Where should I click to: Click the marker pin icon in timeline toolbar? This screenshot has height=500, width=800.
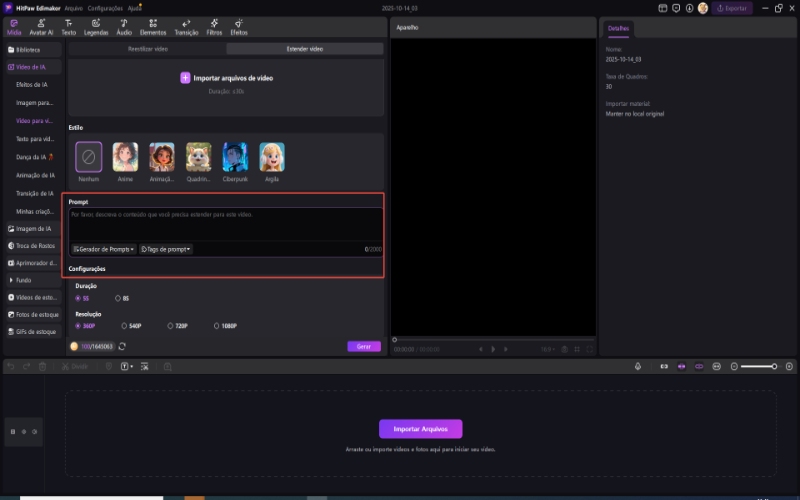109,366
